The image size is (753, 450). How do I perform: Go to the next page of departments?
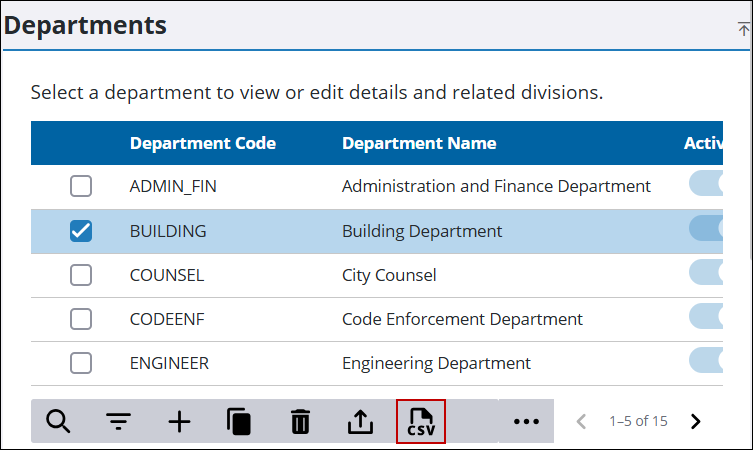pyautogui.click(x=695, y=422)
